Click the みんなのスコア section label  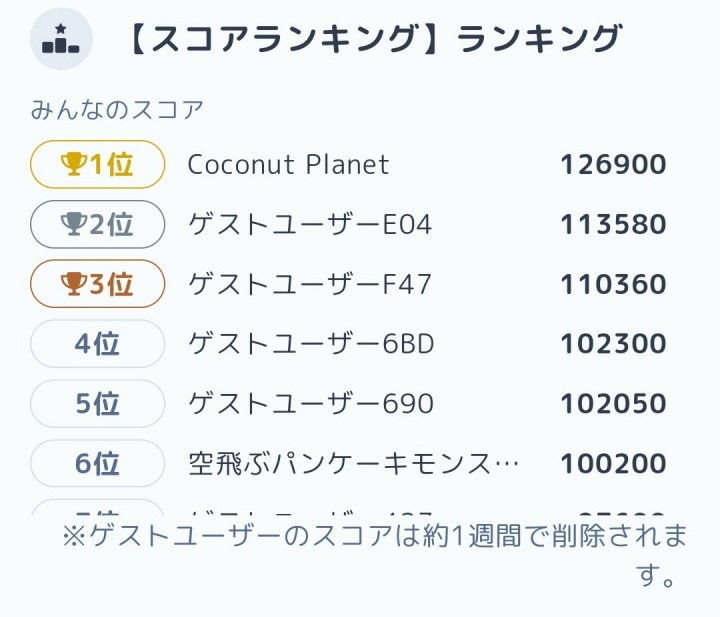(117, 110)
